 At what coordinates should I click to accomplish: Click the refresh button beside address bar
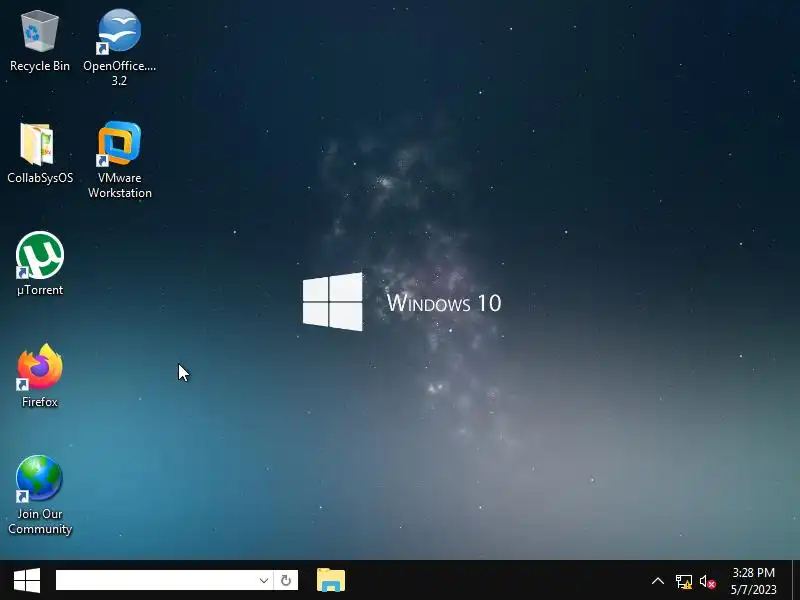tap(286, 581)
